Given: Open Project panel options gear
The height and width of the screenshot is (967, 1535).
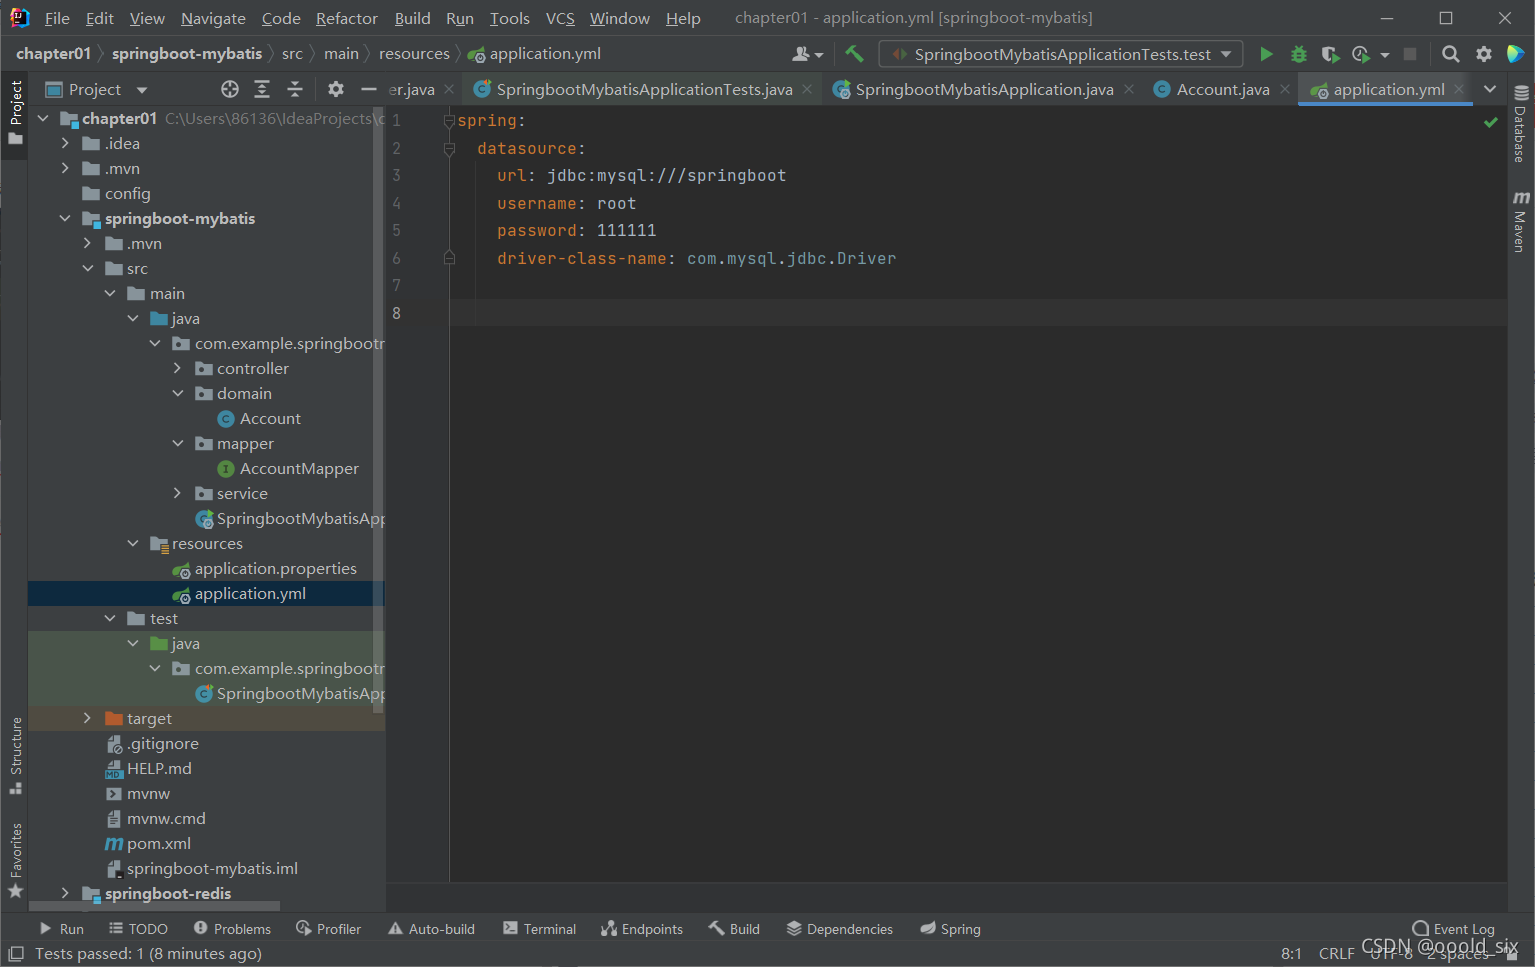Looking at the screenshot, I should (336, 89).
